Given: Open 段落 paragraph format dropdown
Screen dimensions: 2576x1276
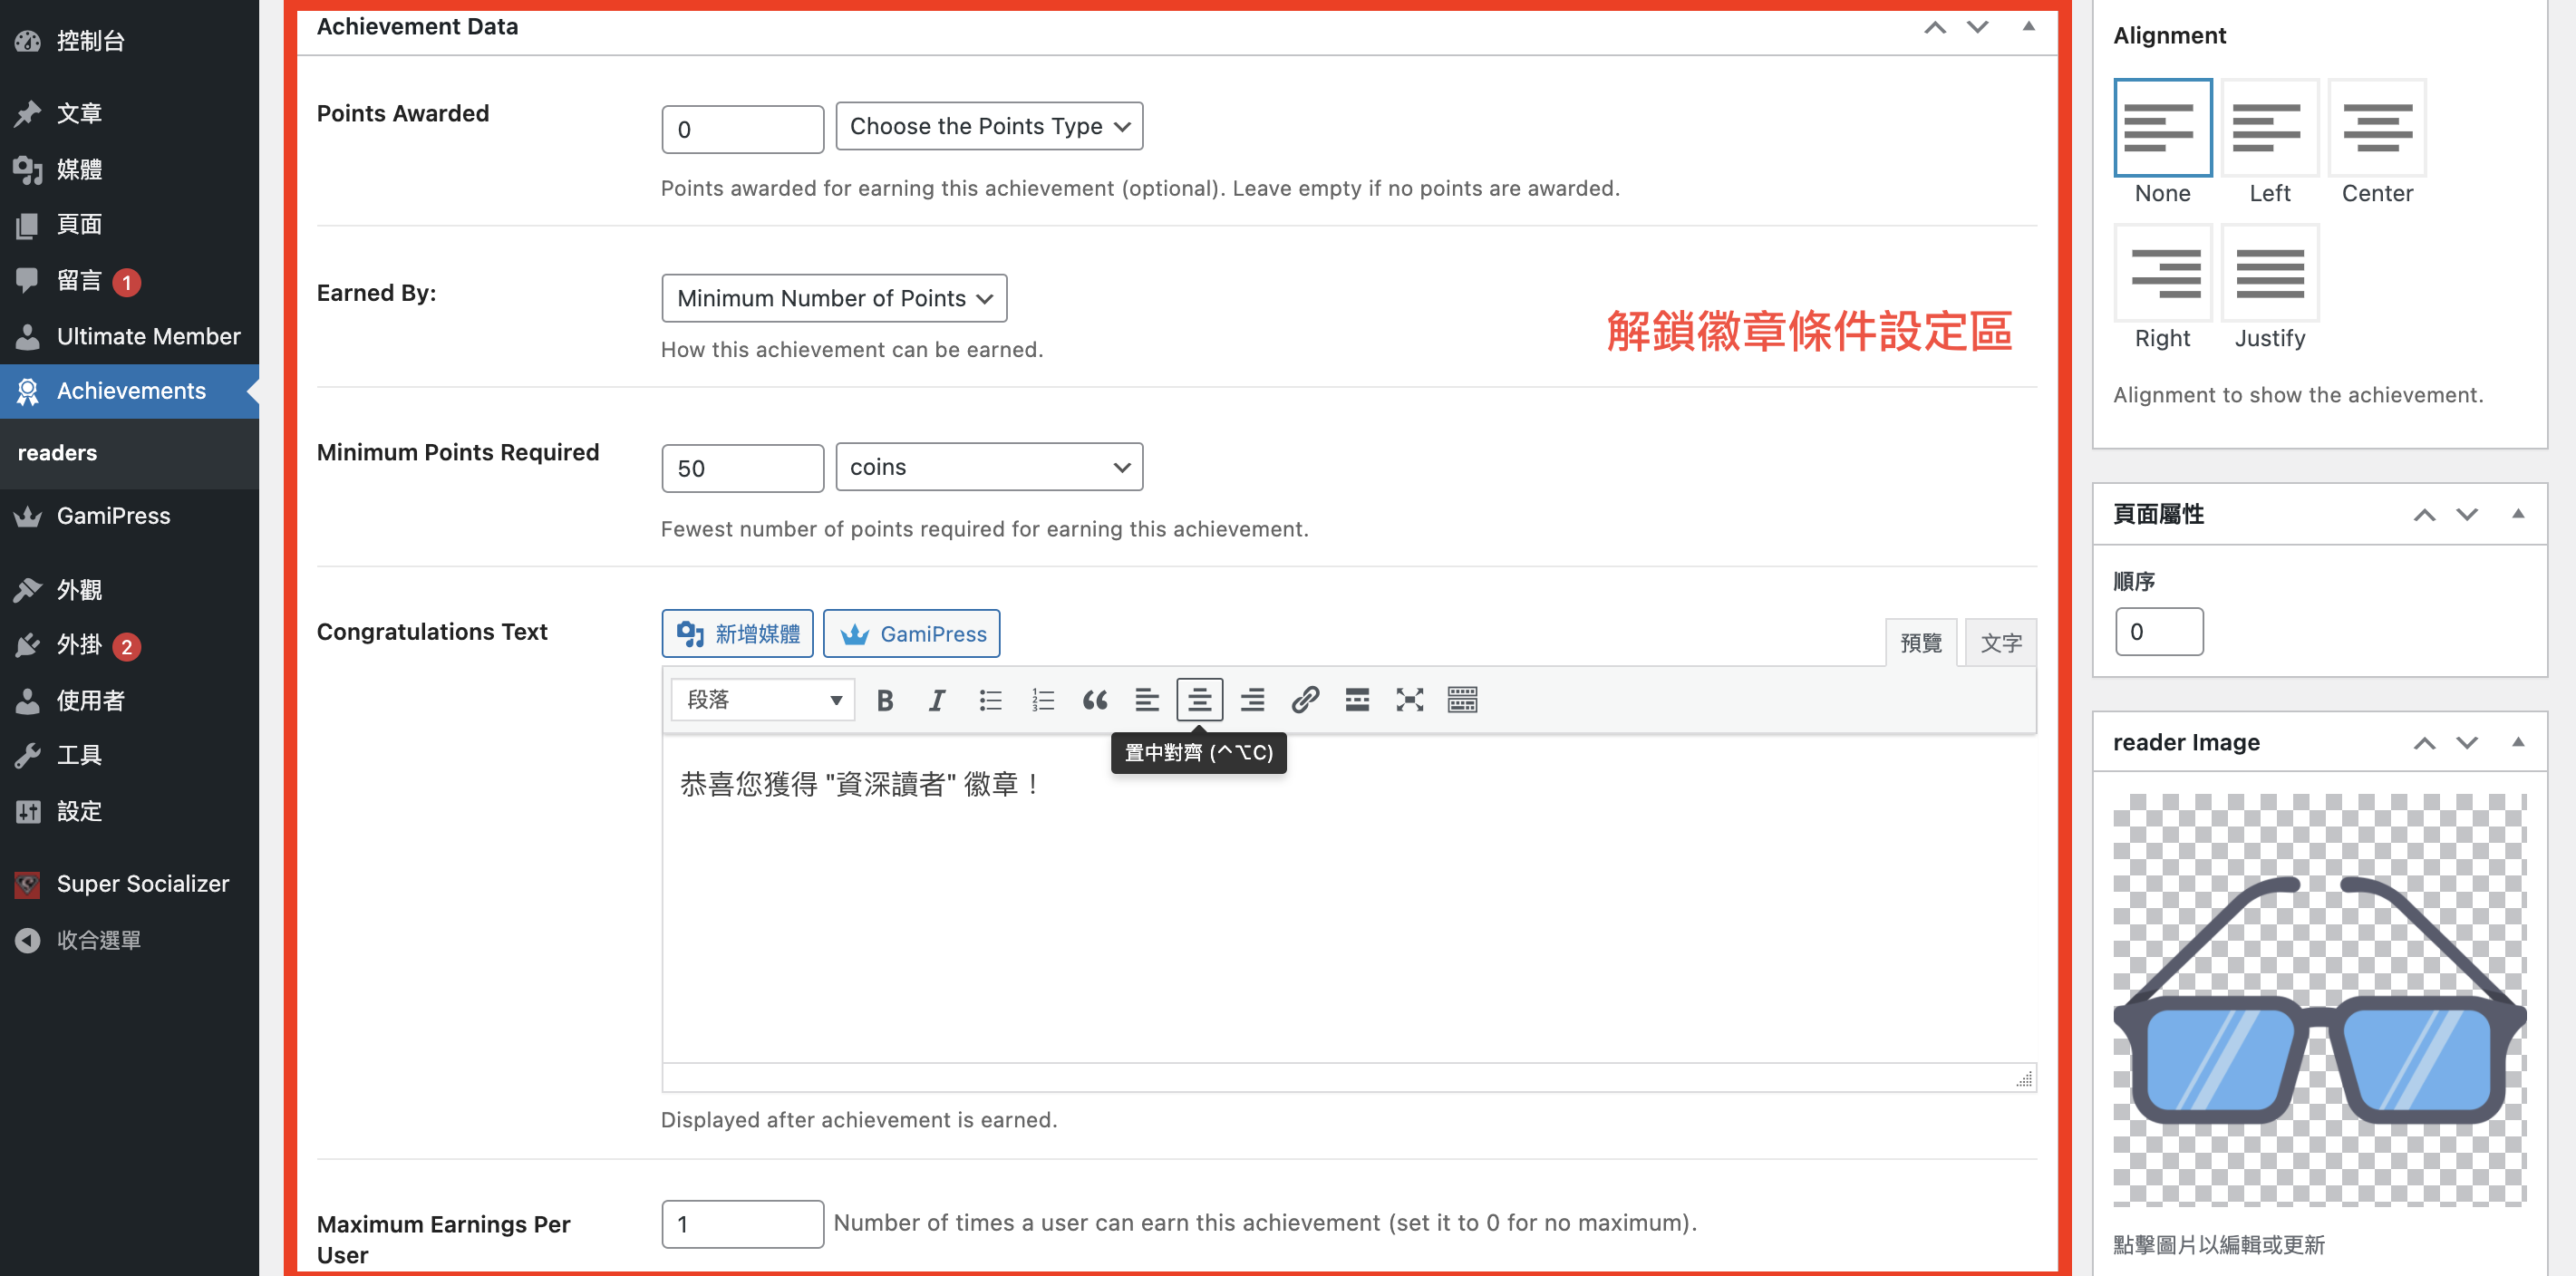Looking at the screenshot, I should coord(763,700).
